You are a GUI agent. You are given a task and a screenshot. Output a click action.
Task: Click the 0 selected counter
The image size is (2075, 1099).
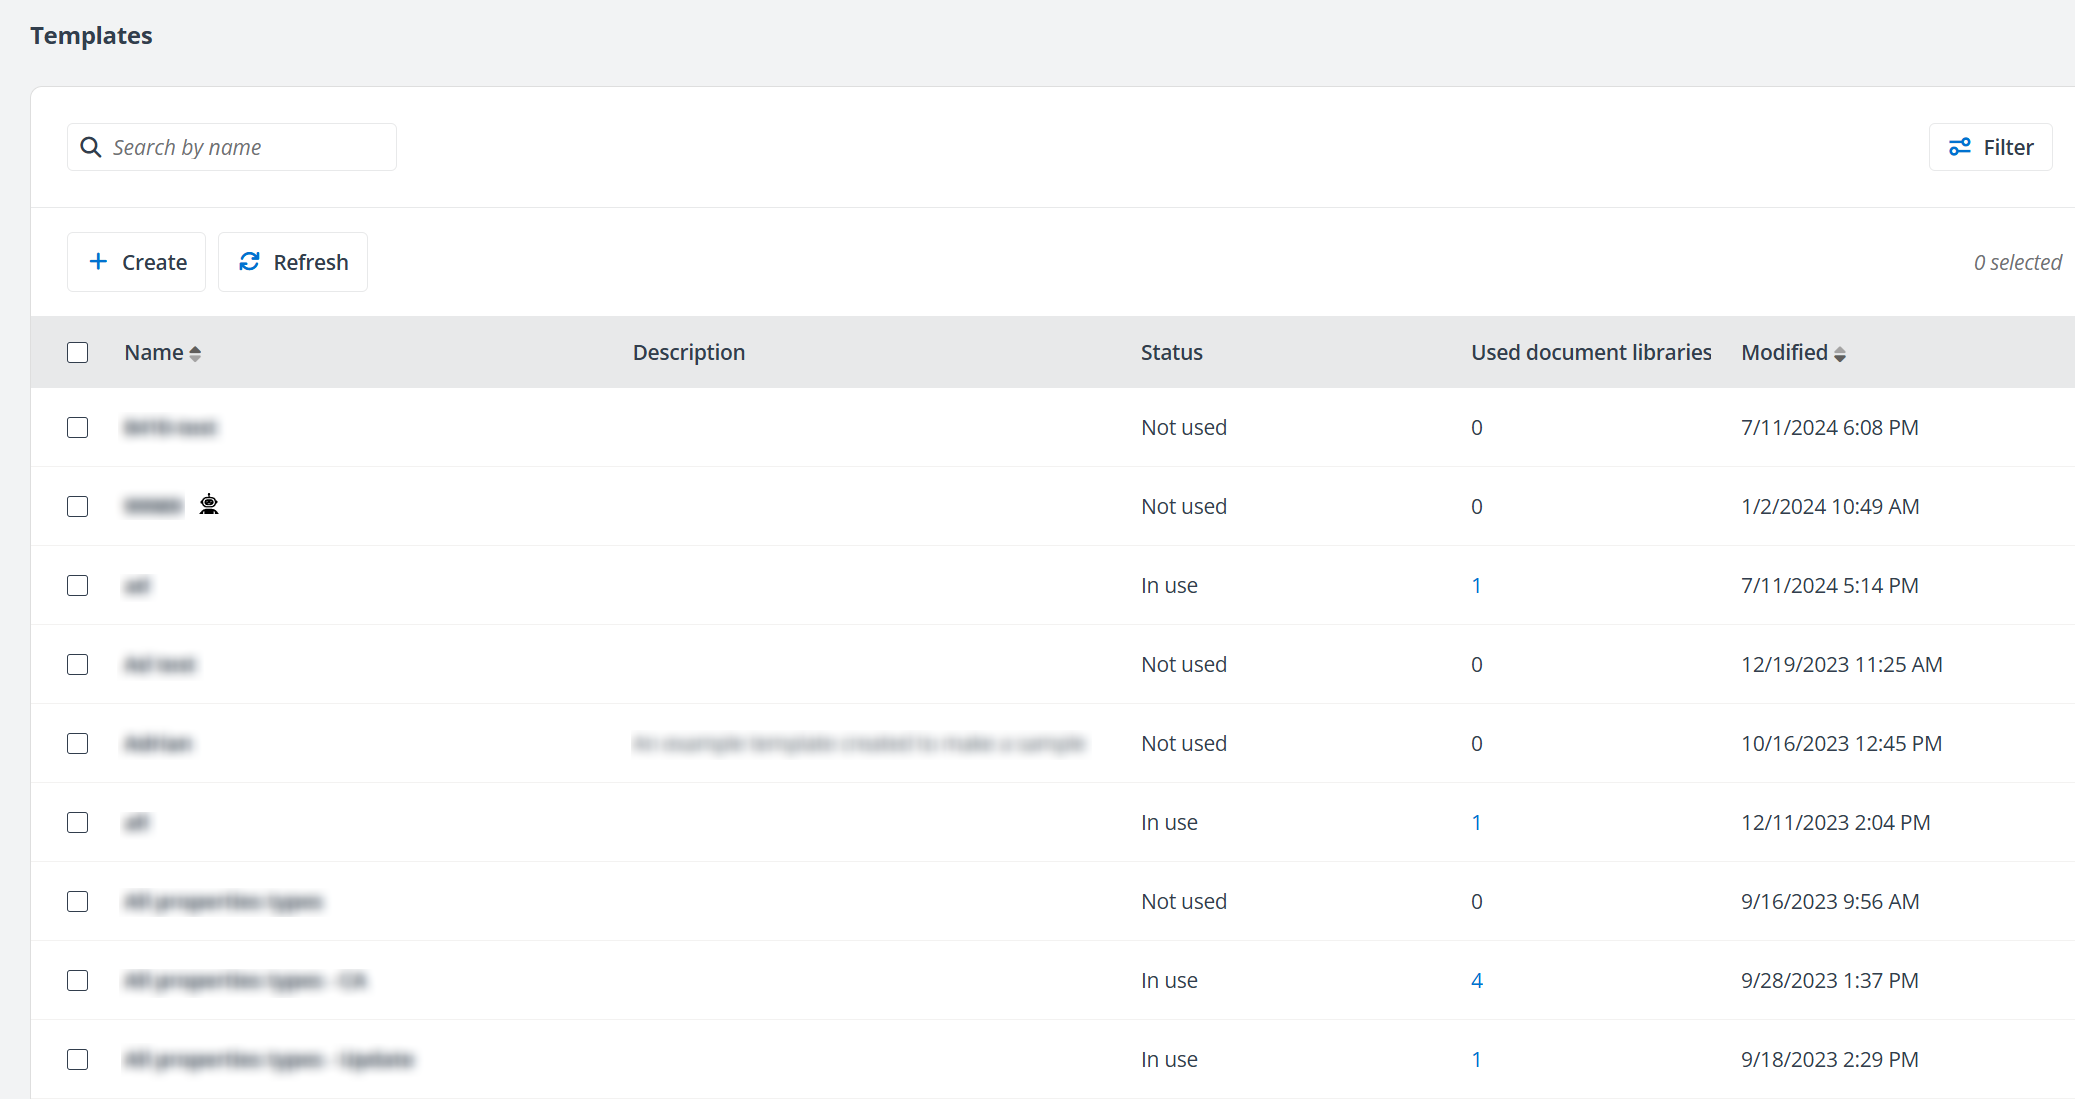(x=2017, y=261)
